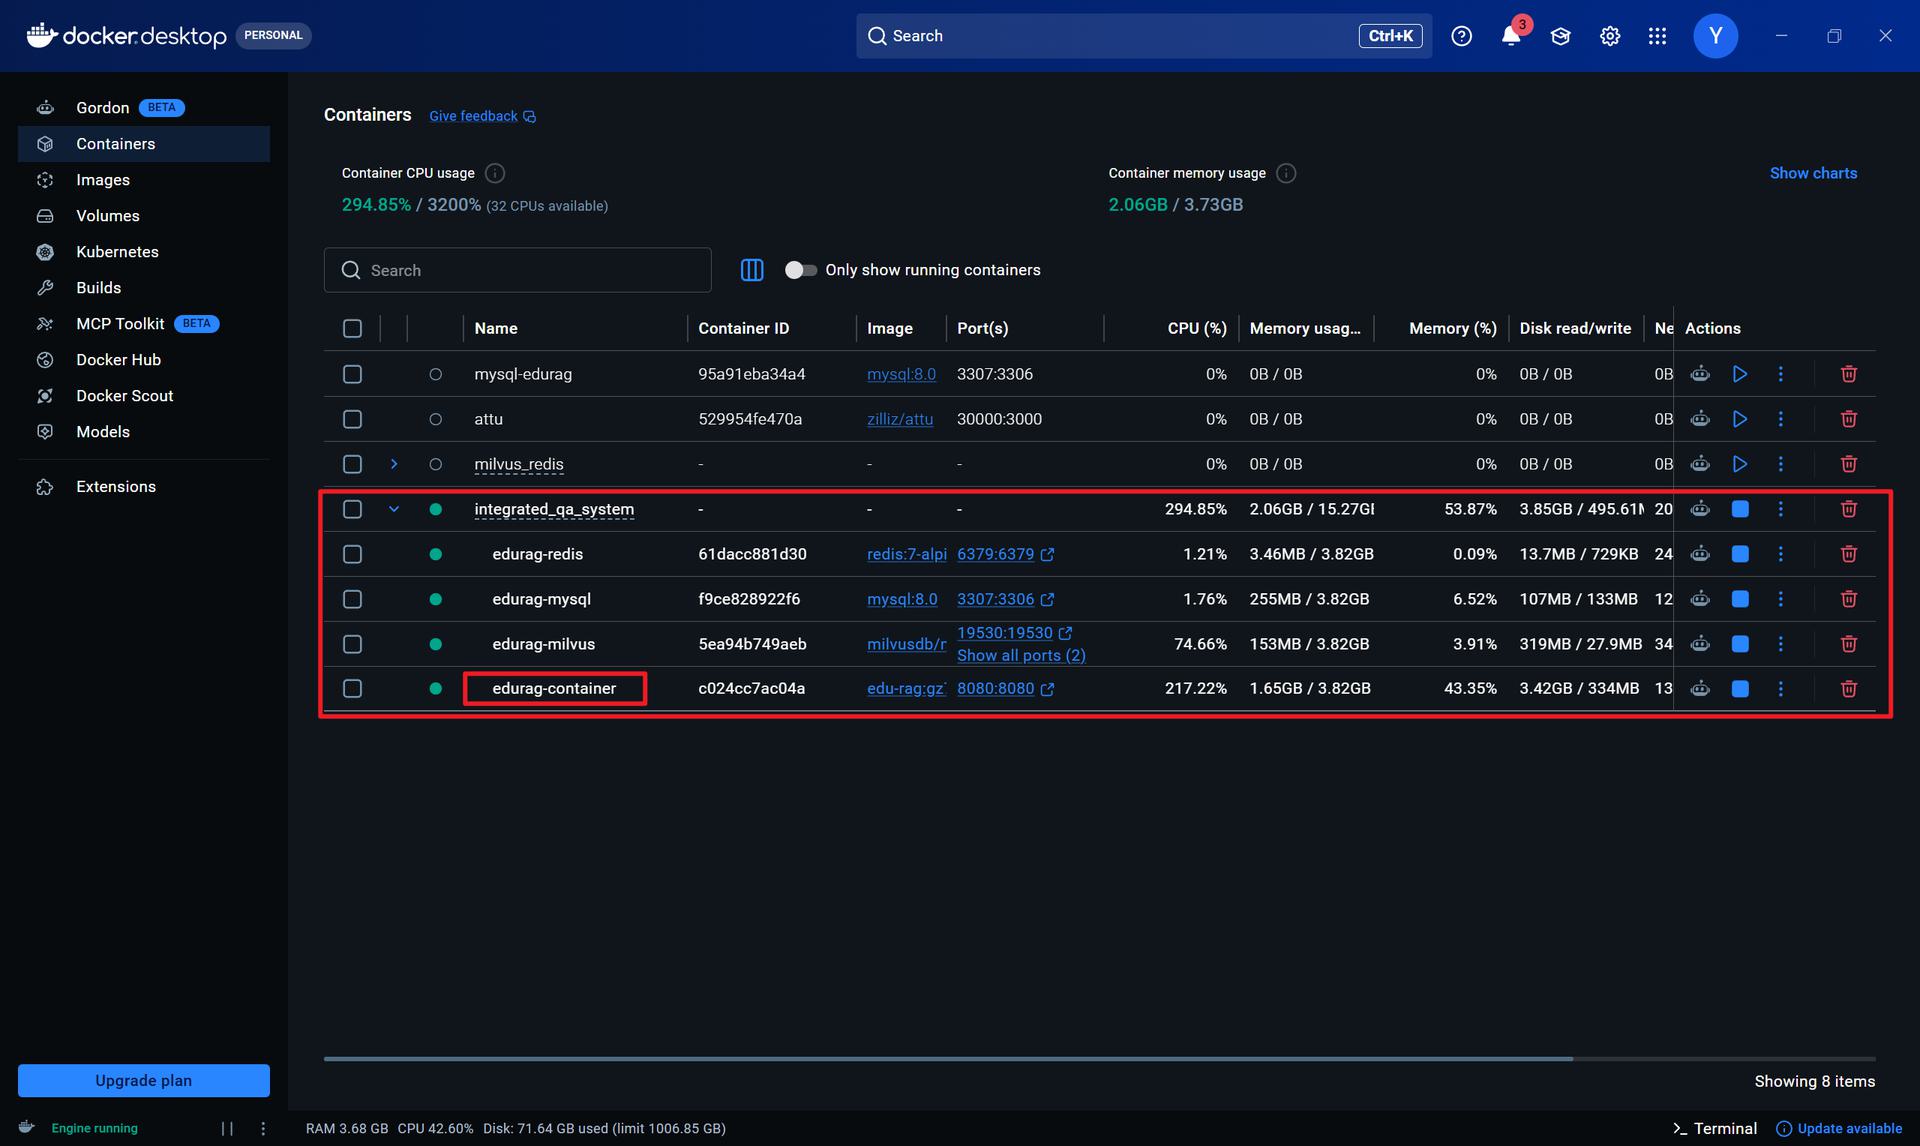Go to Images in the sidebar

[x=144, y=180]
